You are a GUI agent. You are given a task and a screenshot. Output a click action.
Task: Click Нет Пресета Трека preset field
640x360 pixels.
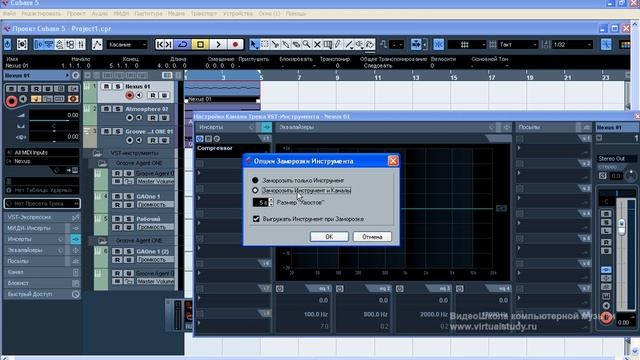(x=42, y=203)
